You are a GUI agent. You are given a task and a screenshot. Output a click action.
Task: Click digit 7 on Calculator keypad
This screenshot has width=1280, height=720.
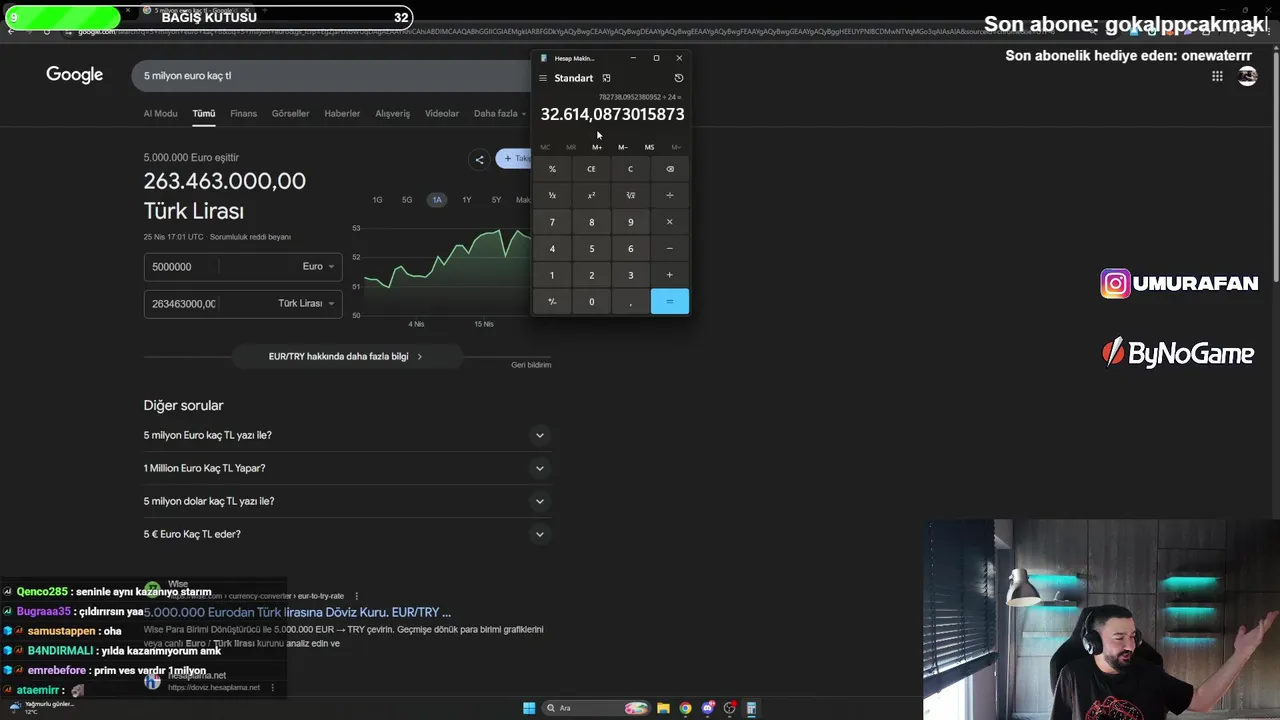[552, 222]
